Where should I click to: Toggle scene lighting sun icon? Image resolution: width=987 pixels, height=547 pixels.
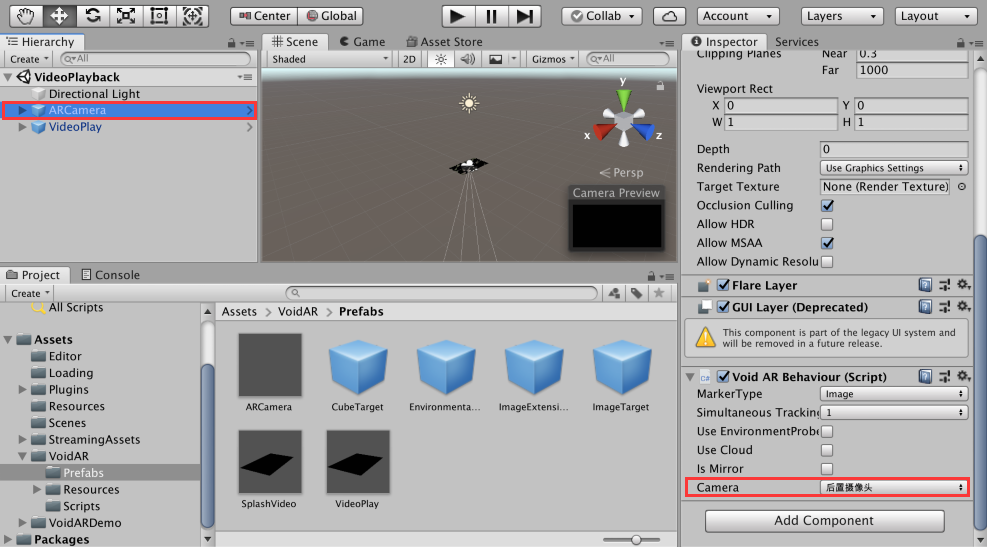coord(440,59)
